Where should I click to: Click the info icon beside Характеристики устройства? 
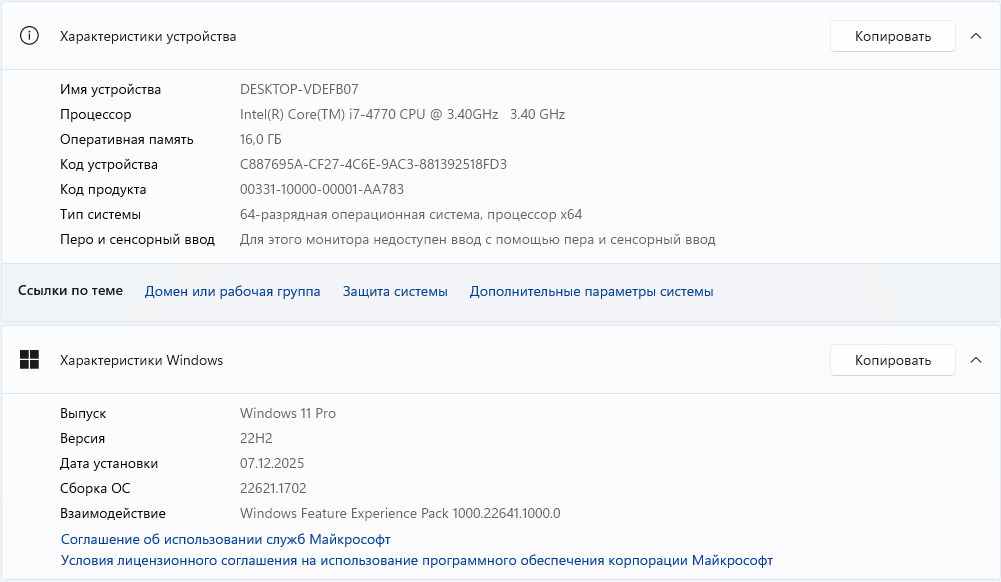tap(30, 36)
